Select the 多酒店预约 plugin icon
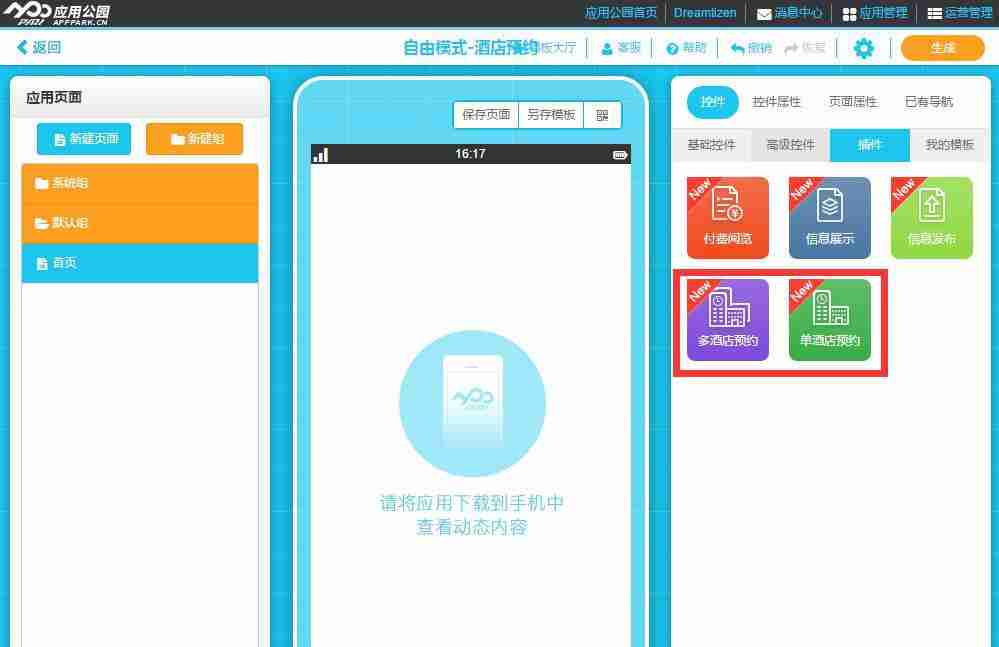Viewport: 999px width, 647px height. coord(727,320)
